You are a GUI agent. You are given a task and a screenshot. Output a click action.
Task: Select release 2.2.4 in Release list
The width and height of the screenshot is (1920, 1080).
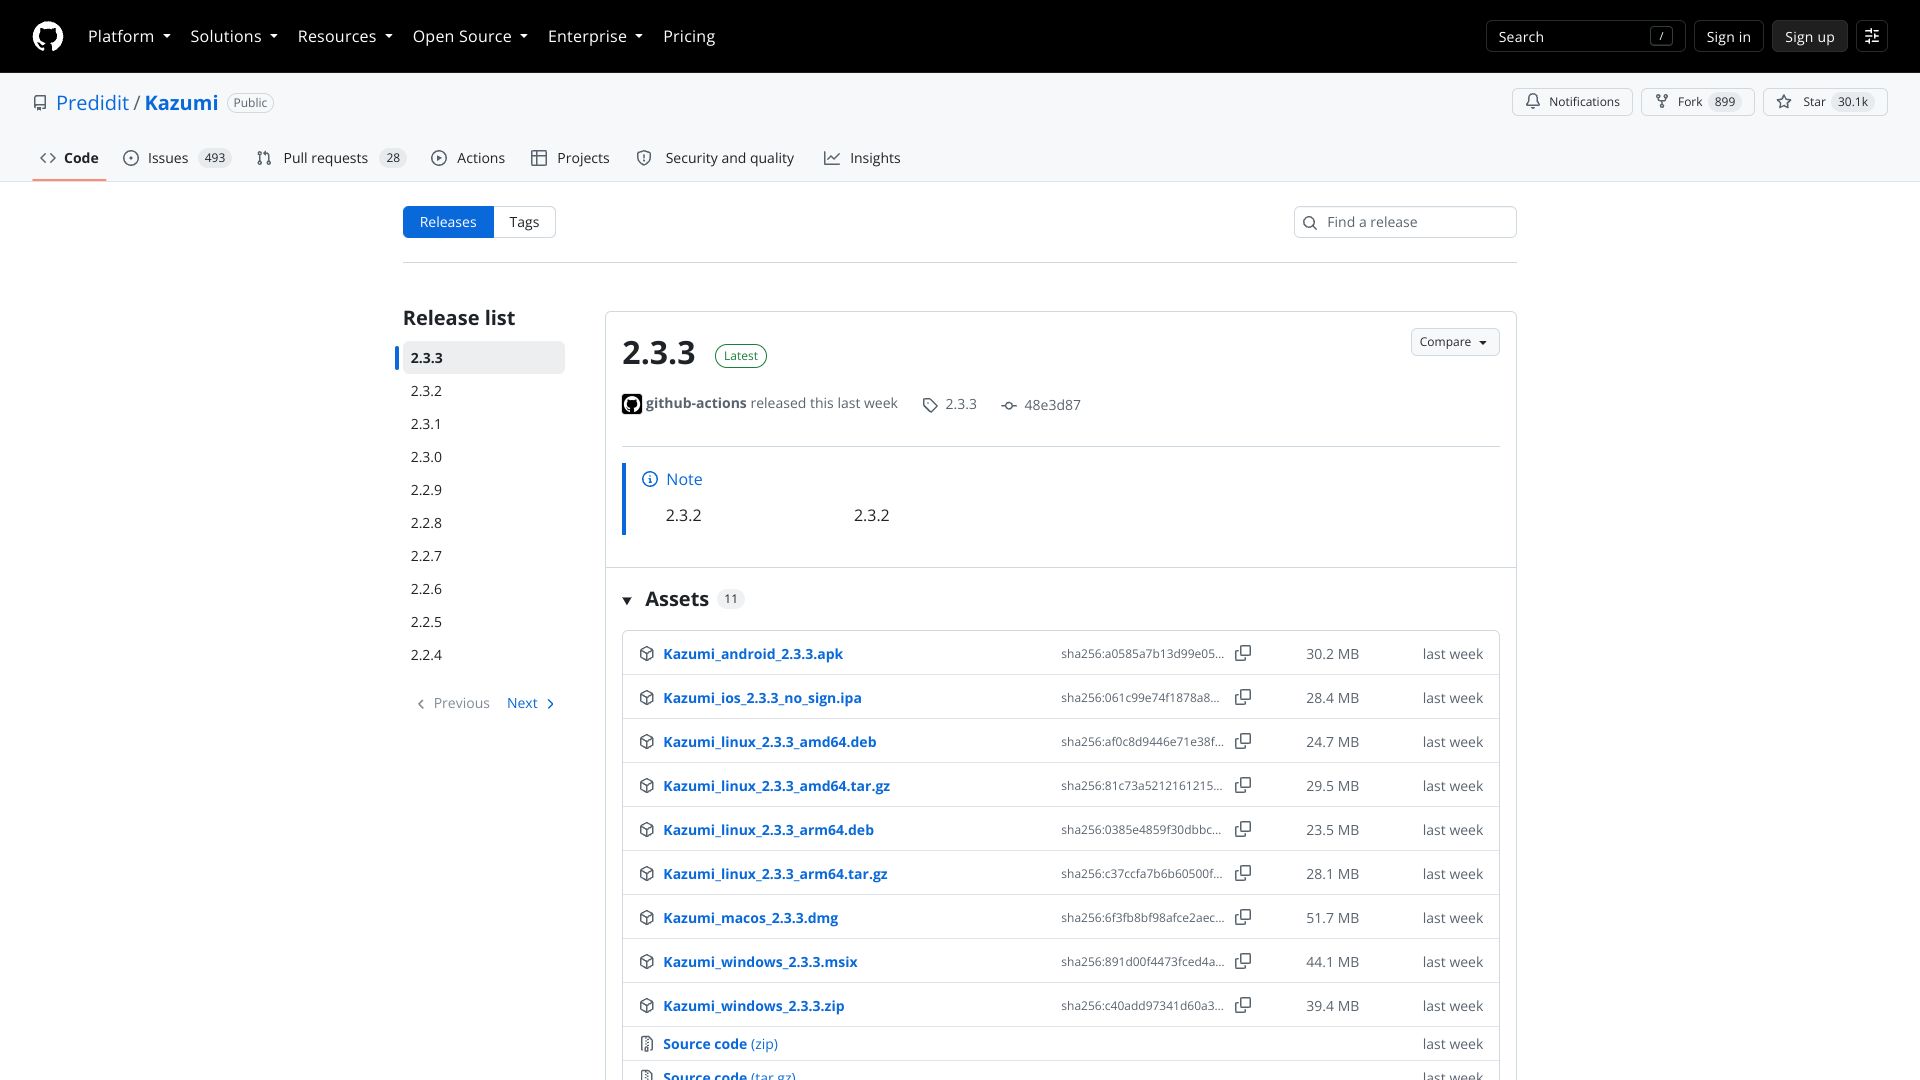[484, 655]
